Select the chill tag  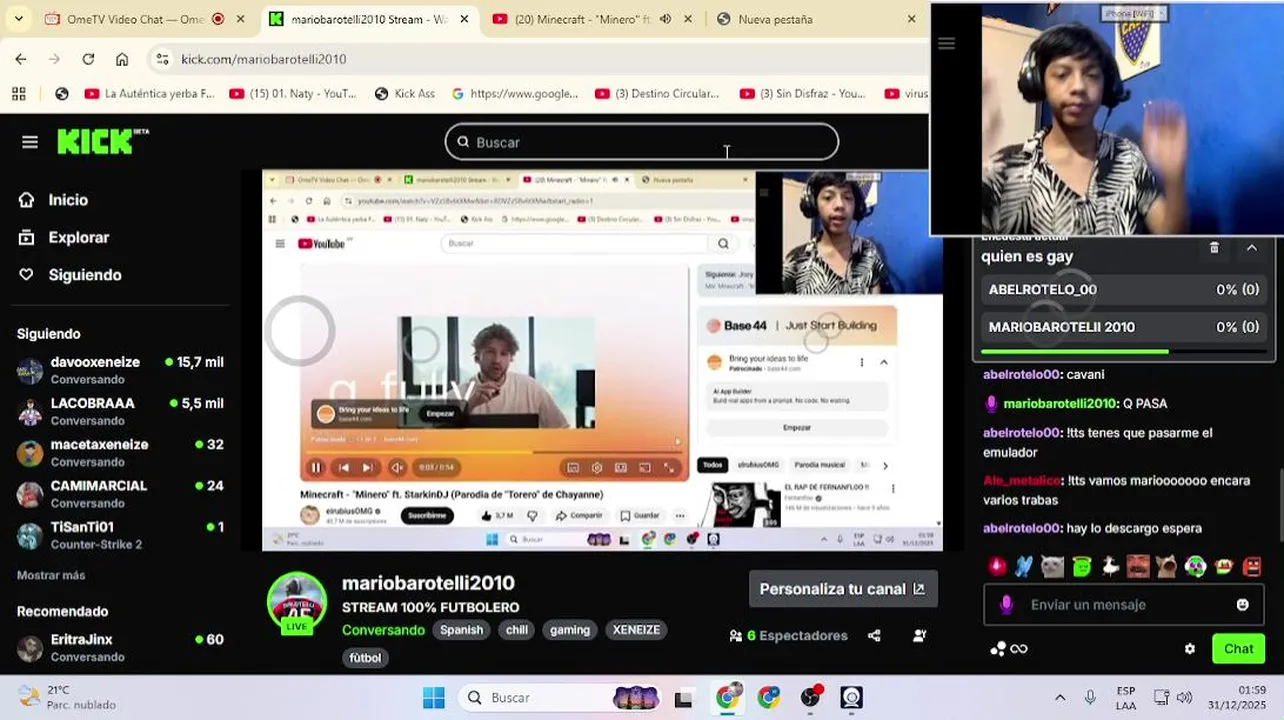point(517,630)
